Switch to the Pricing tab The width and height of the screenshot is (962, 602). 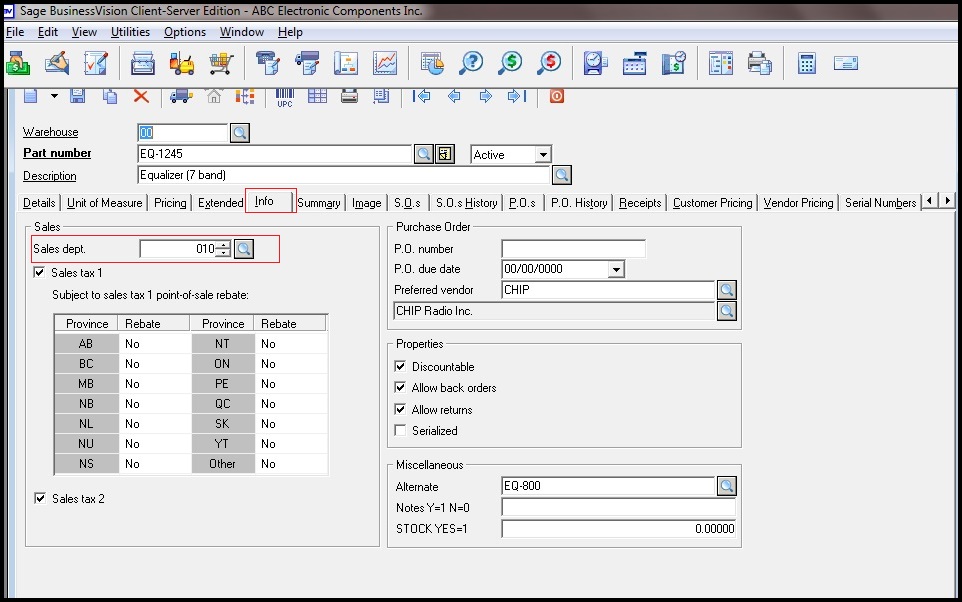click(x=170, y=203)
